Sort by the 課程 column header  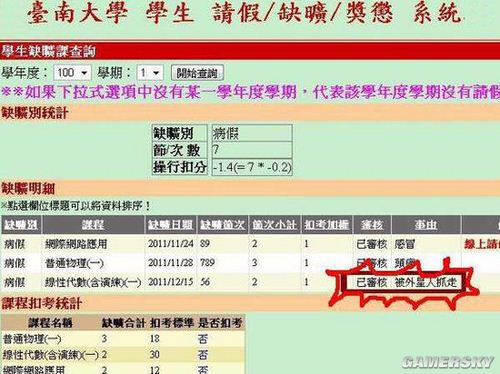tap(93, 225)
